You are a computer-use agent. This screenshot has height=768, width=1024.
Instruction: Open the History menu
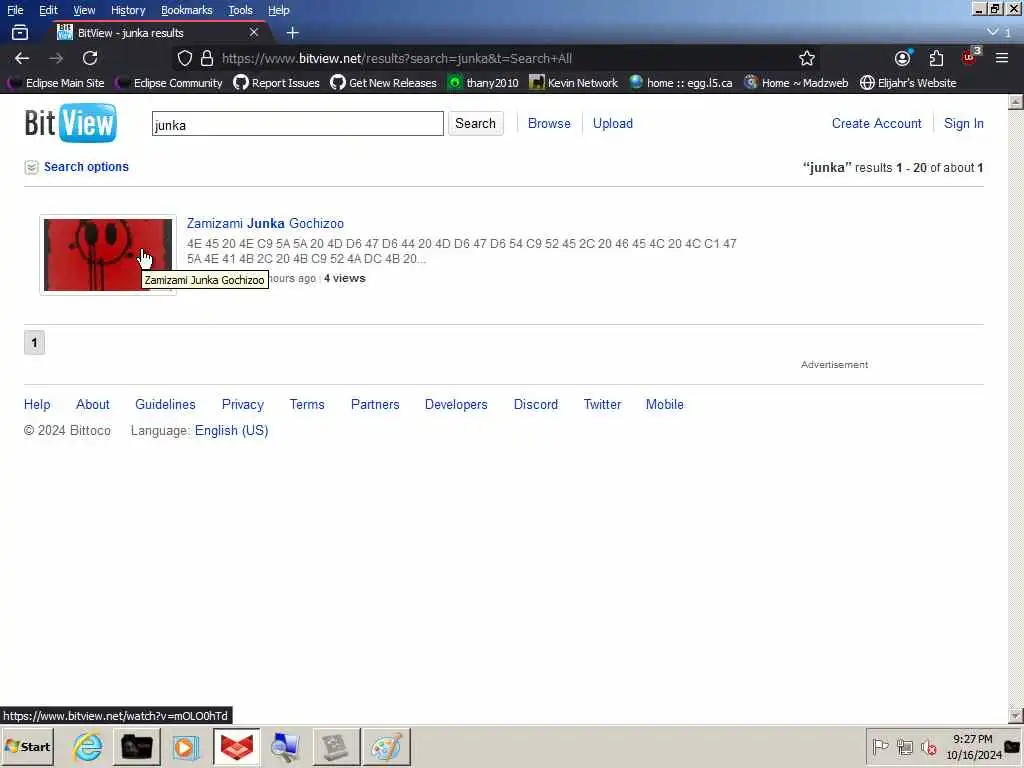point(128,10)
